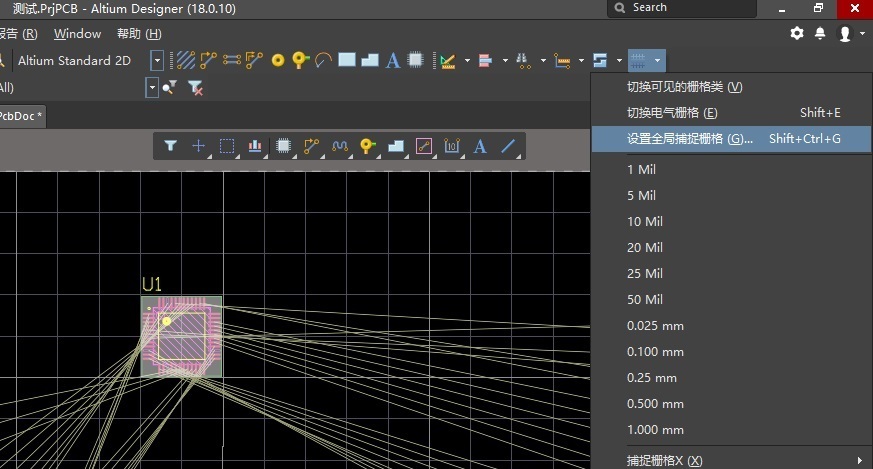Choose 设置全局捕捉栅格 (G) from the menu

click(690, 139)
